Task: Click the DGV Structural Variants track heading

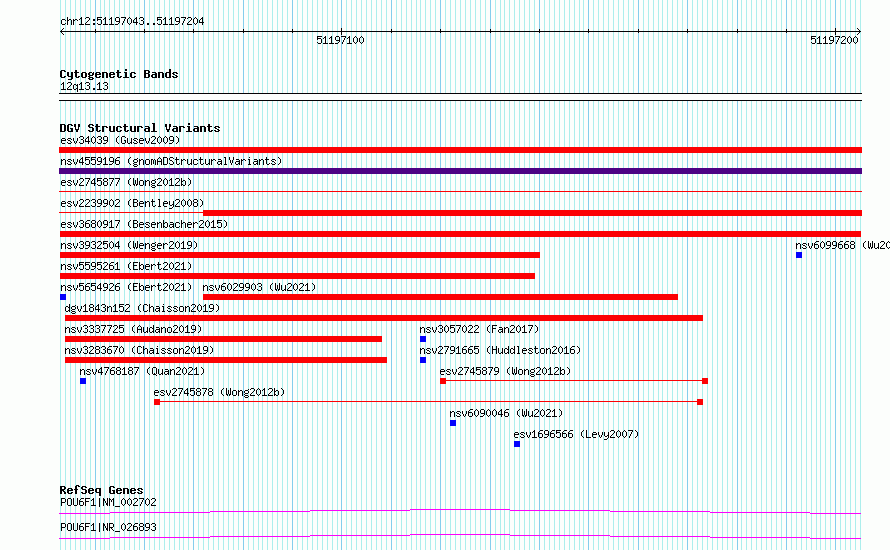Action: [x=140, y=128]
